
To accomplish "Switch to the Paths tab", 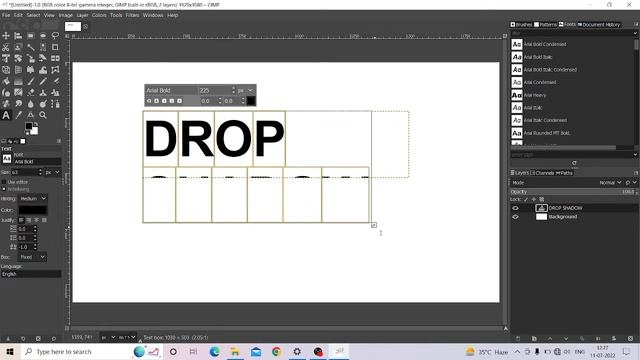I will pyautogui.click(x=564, y=173).
